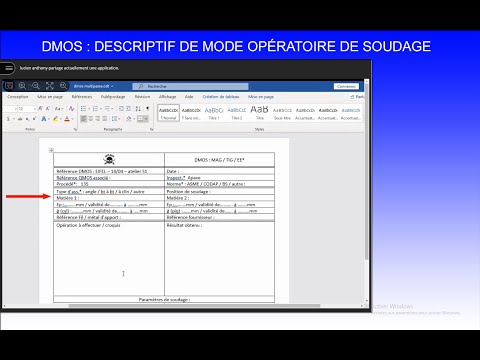The width and height of the screenshot is (480, 360).
Task: Open the Références ribbon tab
Action: [x=82, y=97]
